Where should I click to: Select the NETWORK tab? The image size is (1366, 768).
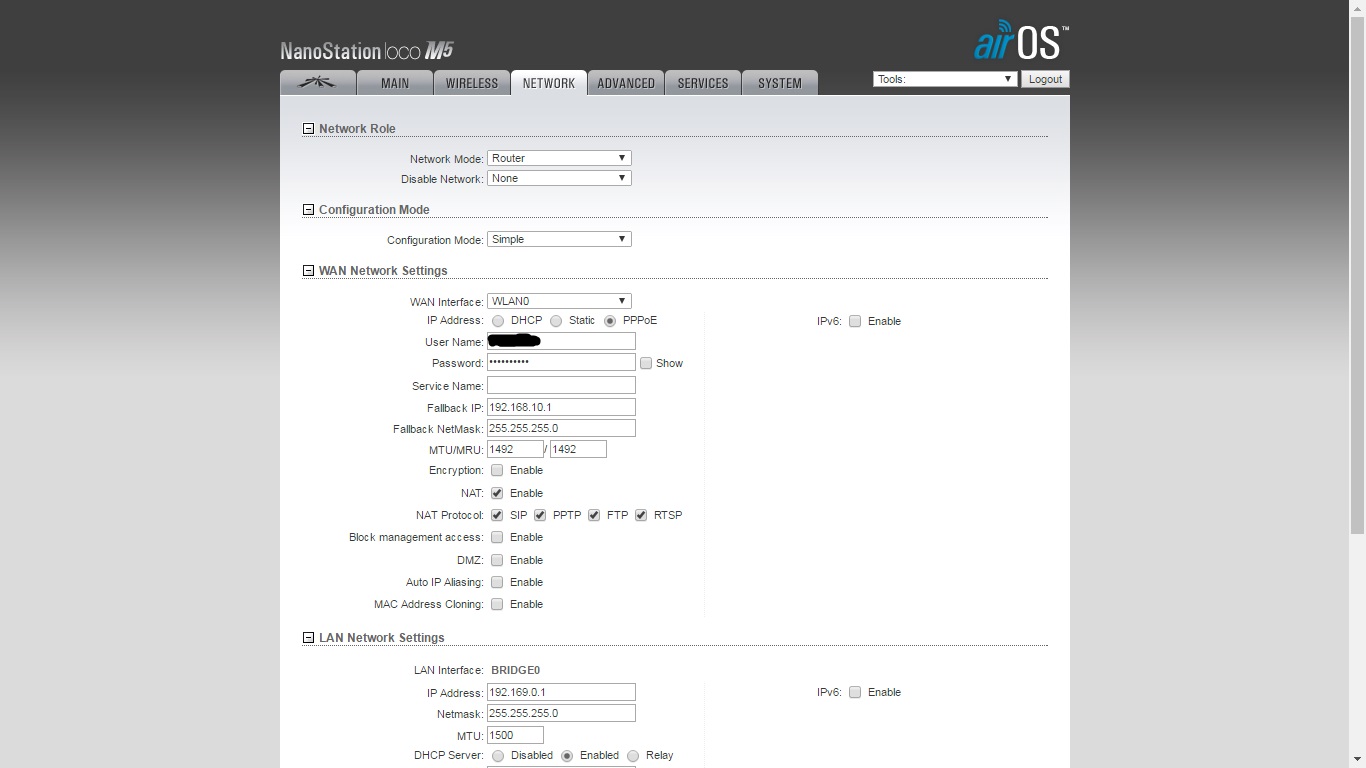tap(549, 83)
